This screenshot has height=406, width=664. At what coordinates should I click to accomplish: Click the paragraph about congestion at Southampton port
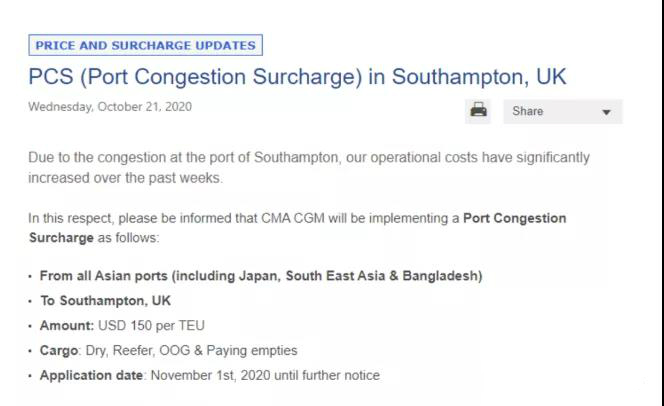pyautogui.click(x=309, y=167)
